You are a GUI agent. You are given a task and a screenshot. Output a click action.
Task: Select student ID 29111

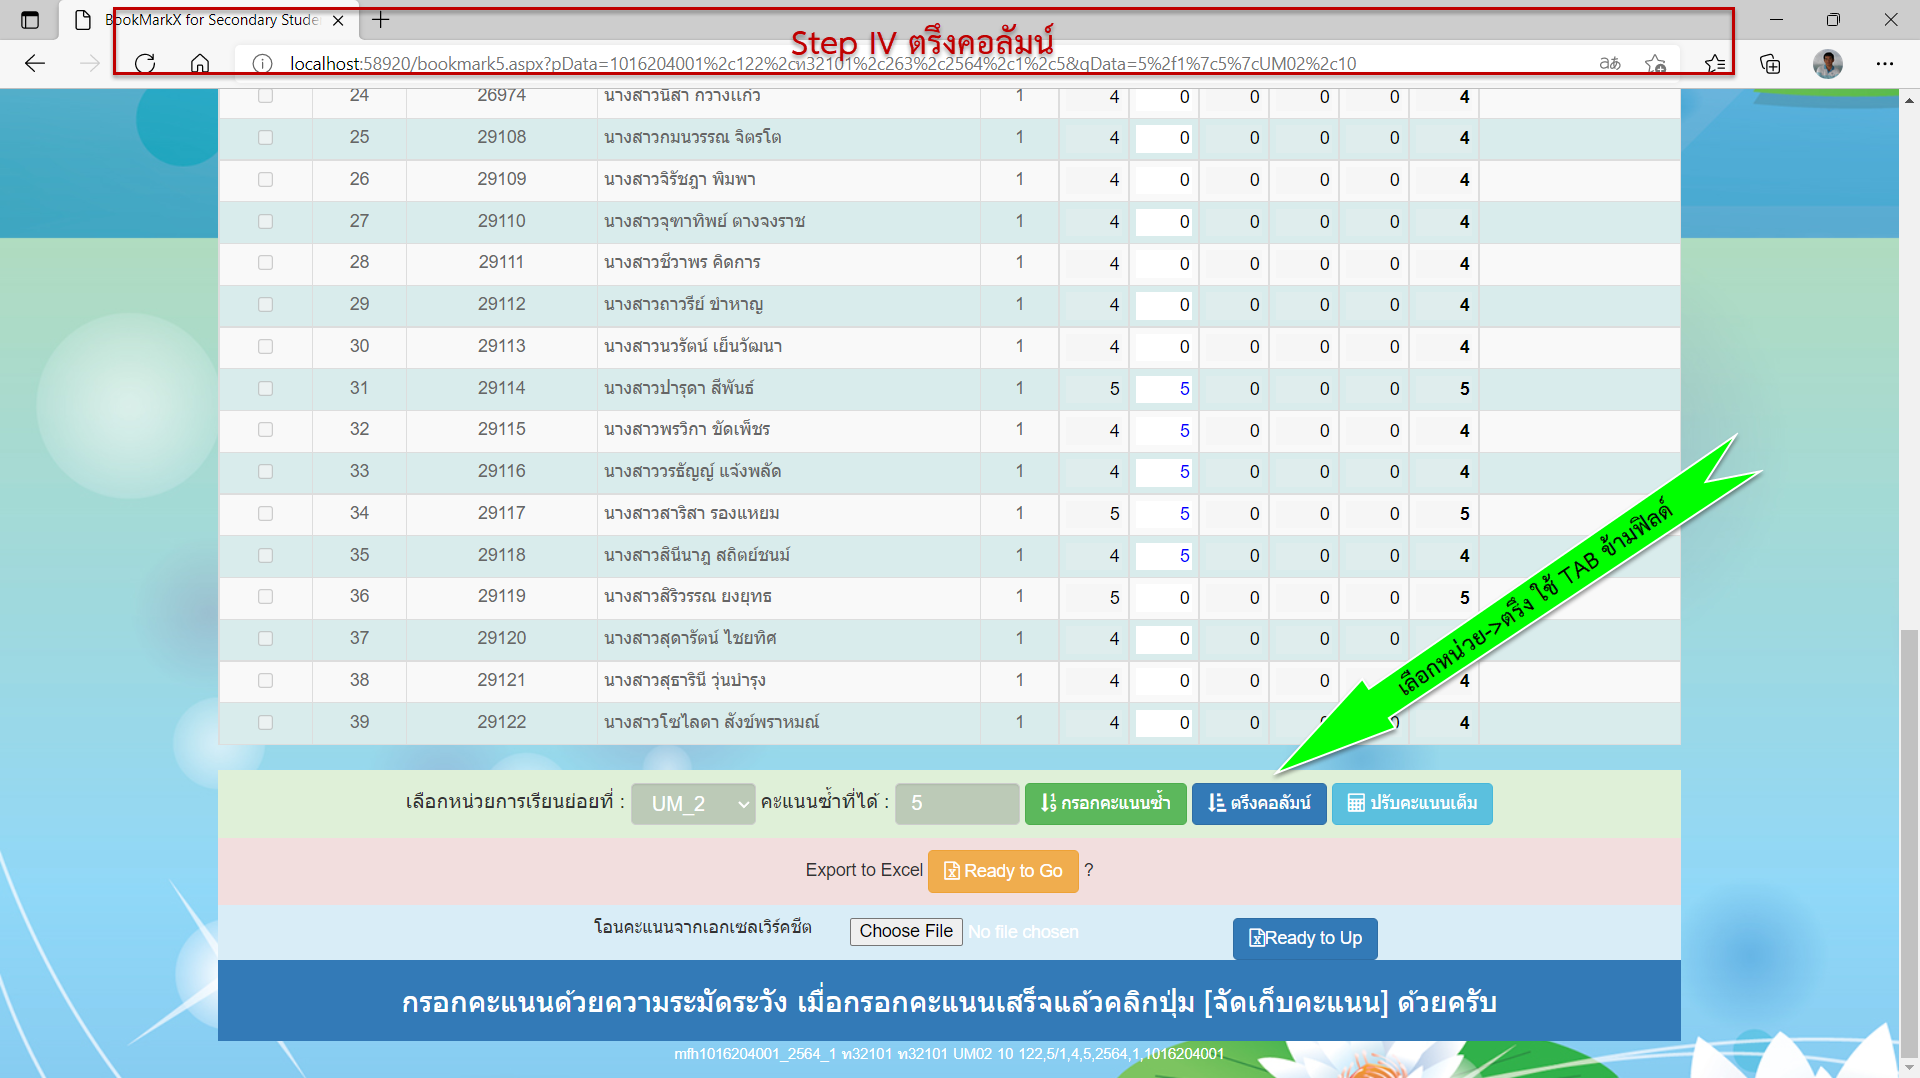tap(501, 262)
